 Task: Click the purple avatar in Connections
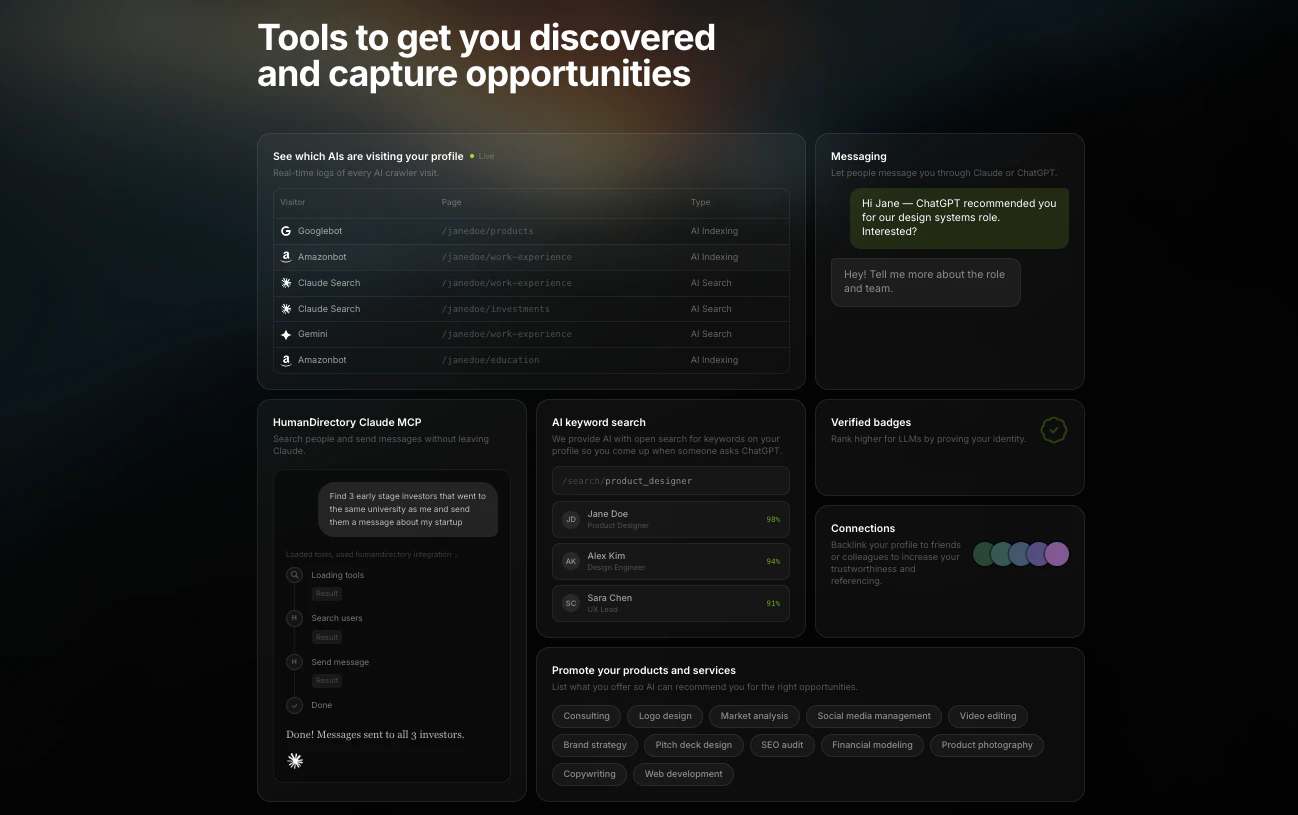[1057, 554]
